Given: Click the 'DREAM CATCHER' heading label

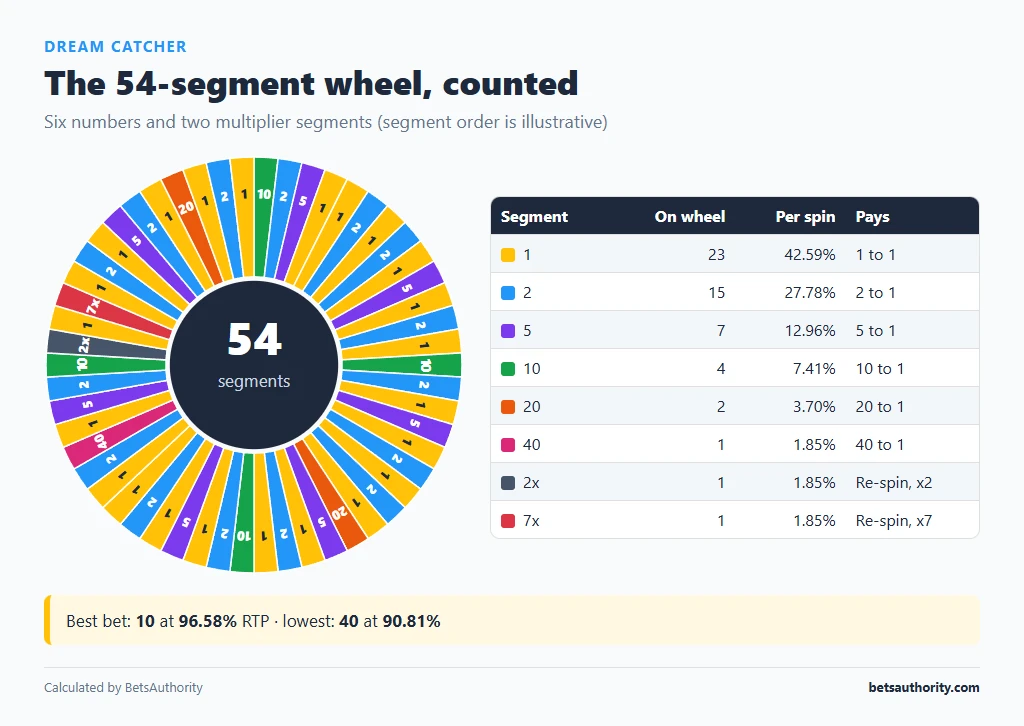Looking at the screenshot, I should (x=116, y=47).
